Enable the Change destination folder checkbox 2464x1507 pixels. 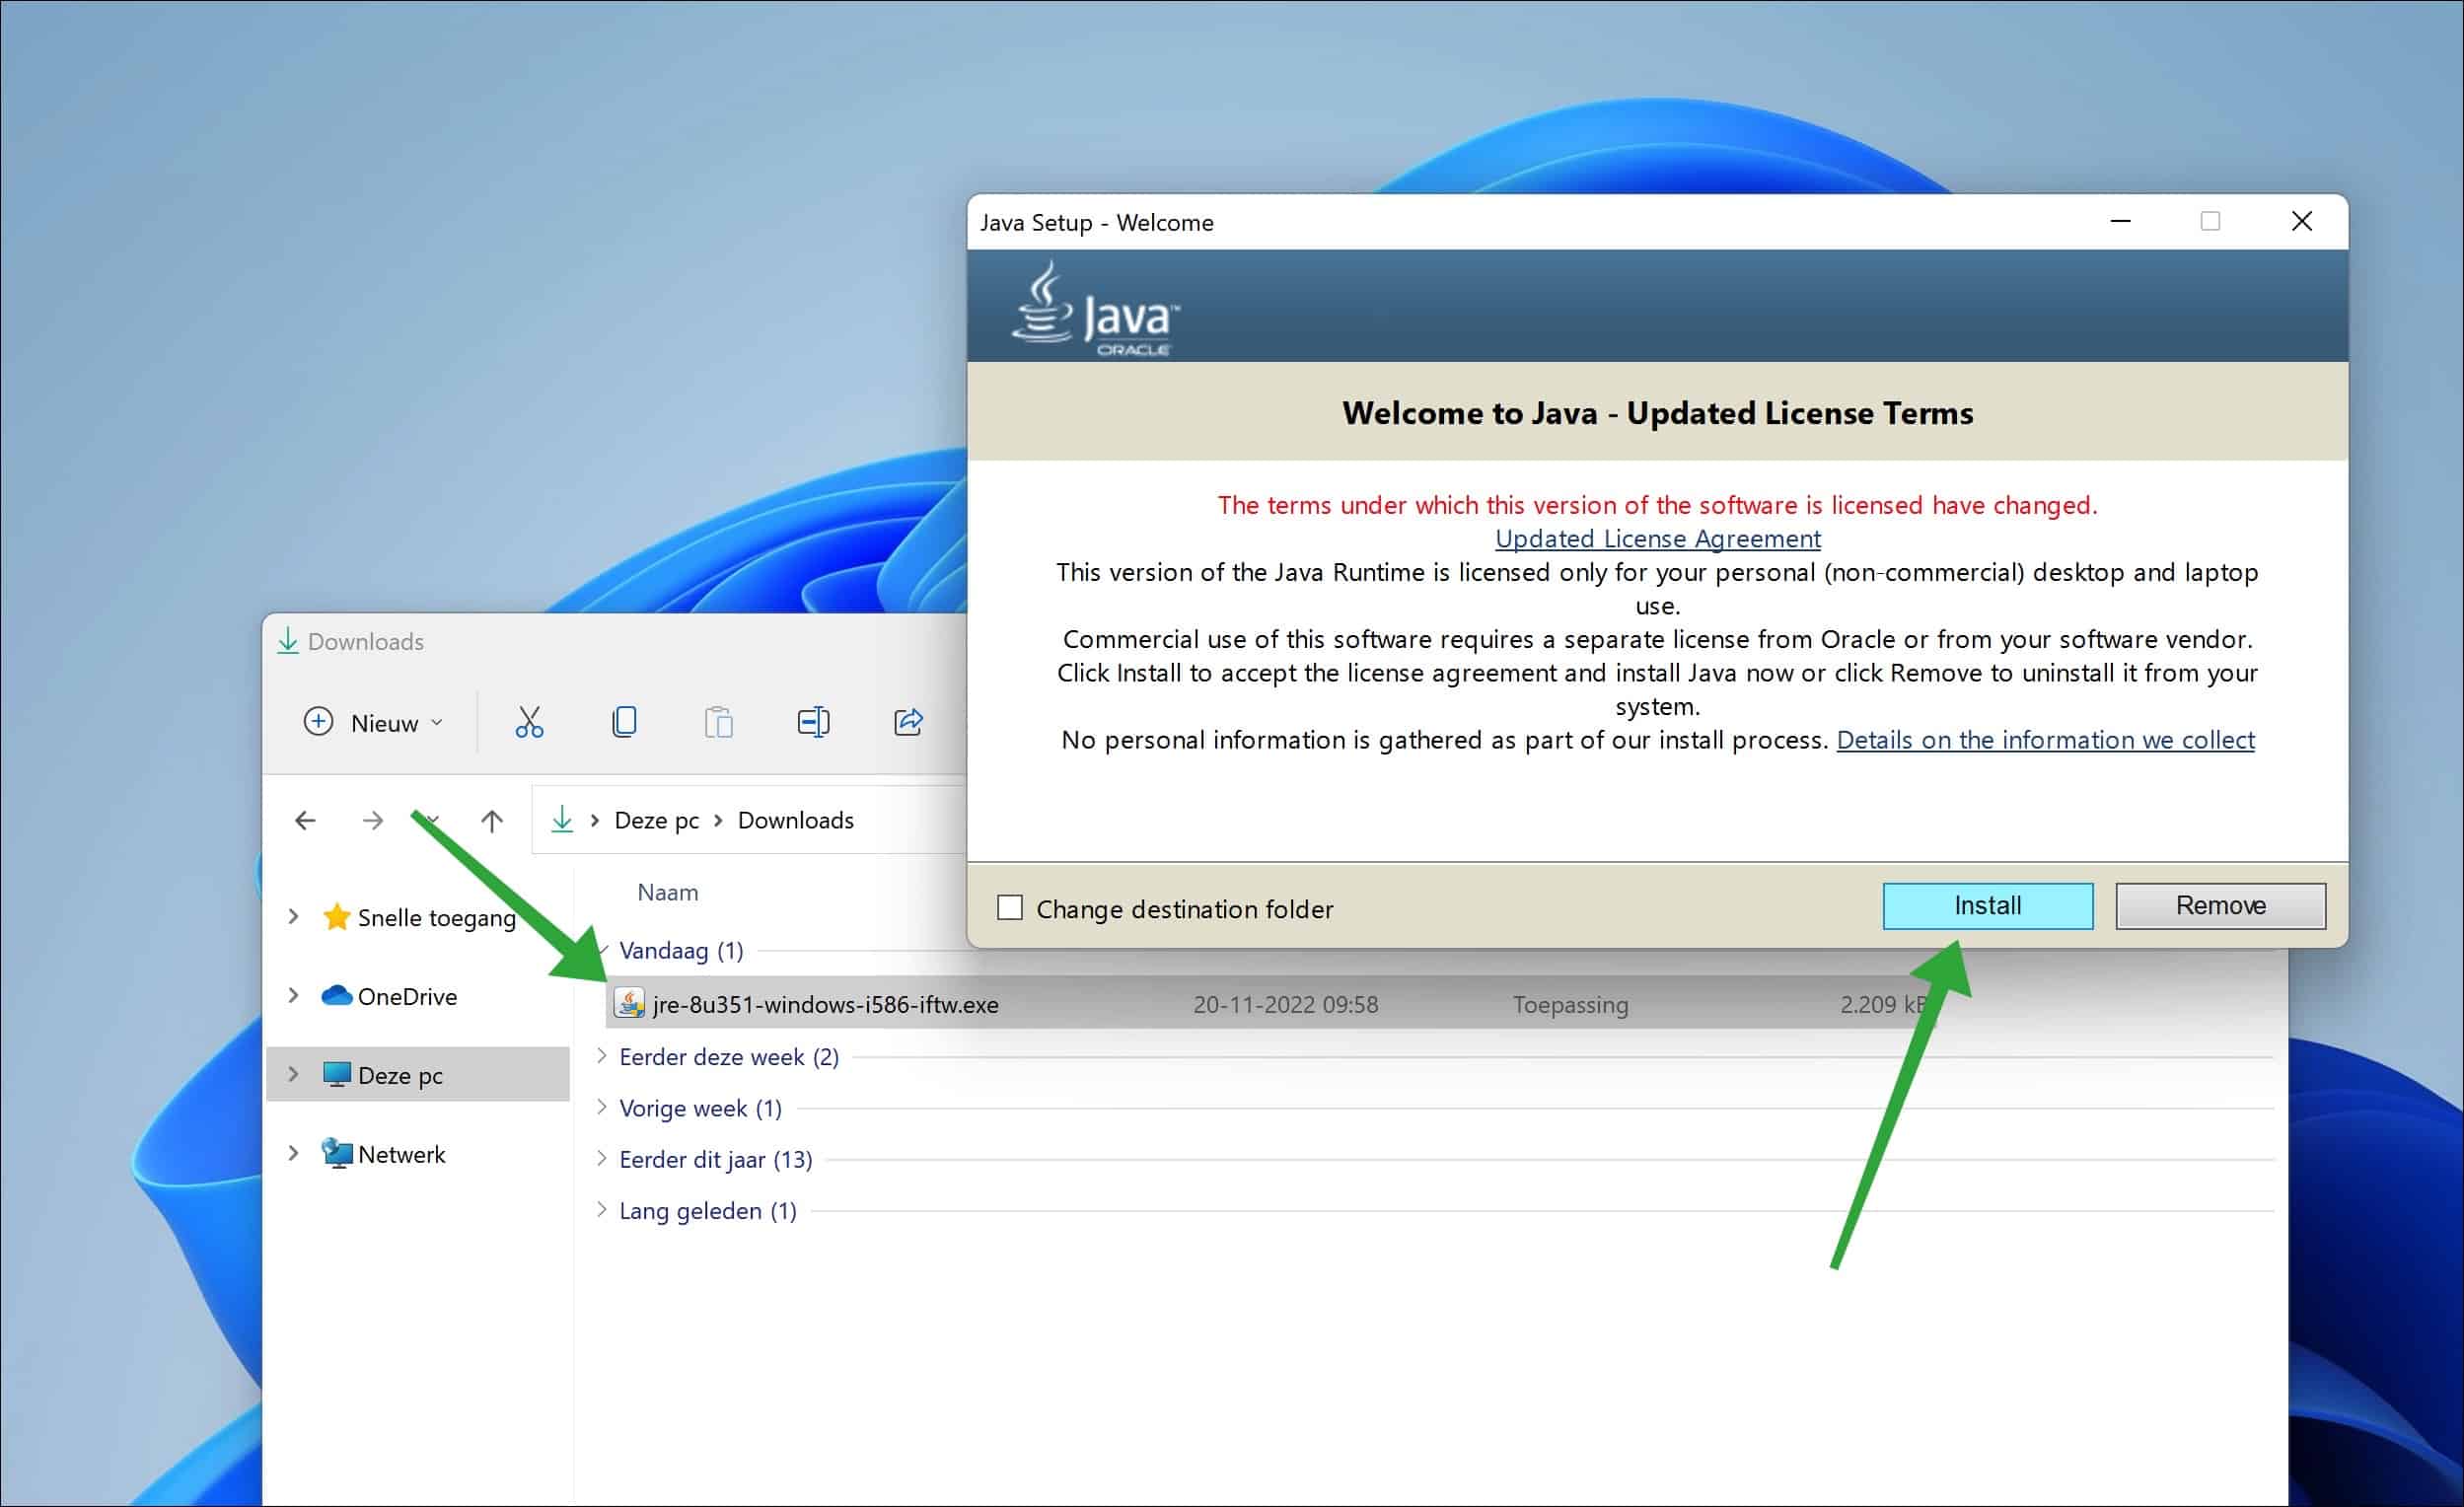click(x=1010, y=908)
